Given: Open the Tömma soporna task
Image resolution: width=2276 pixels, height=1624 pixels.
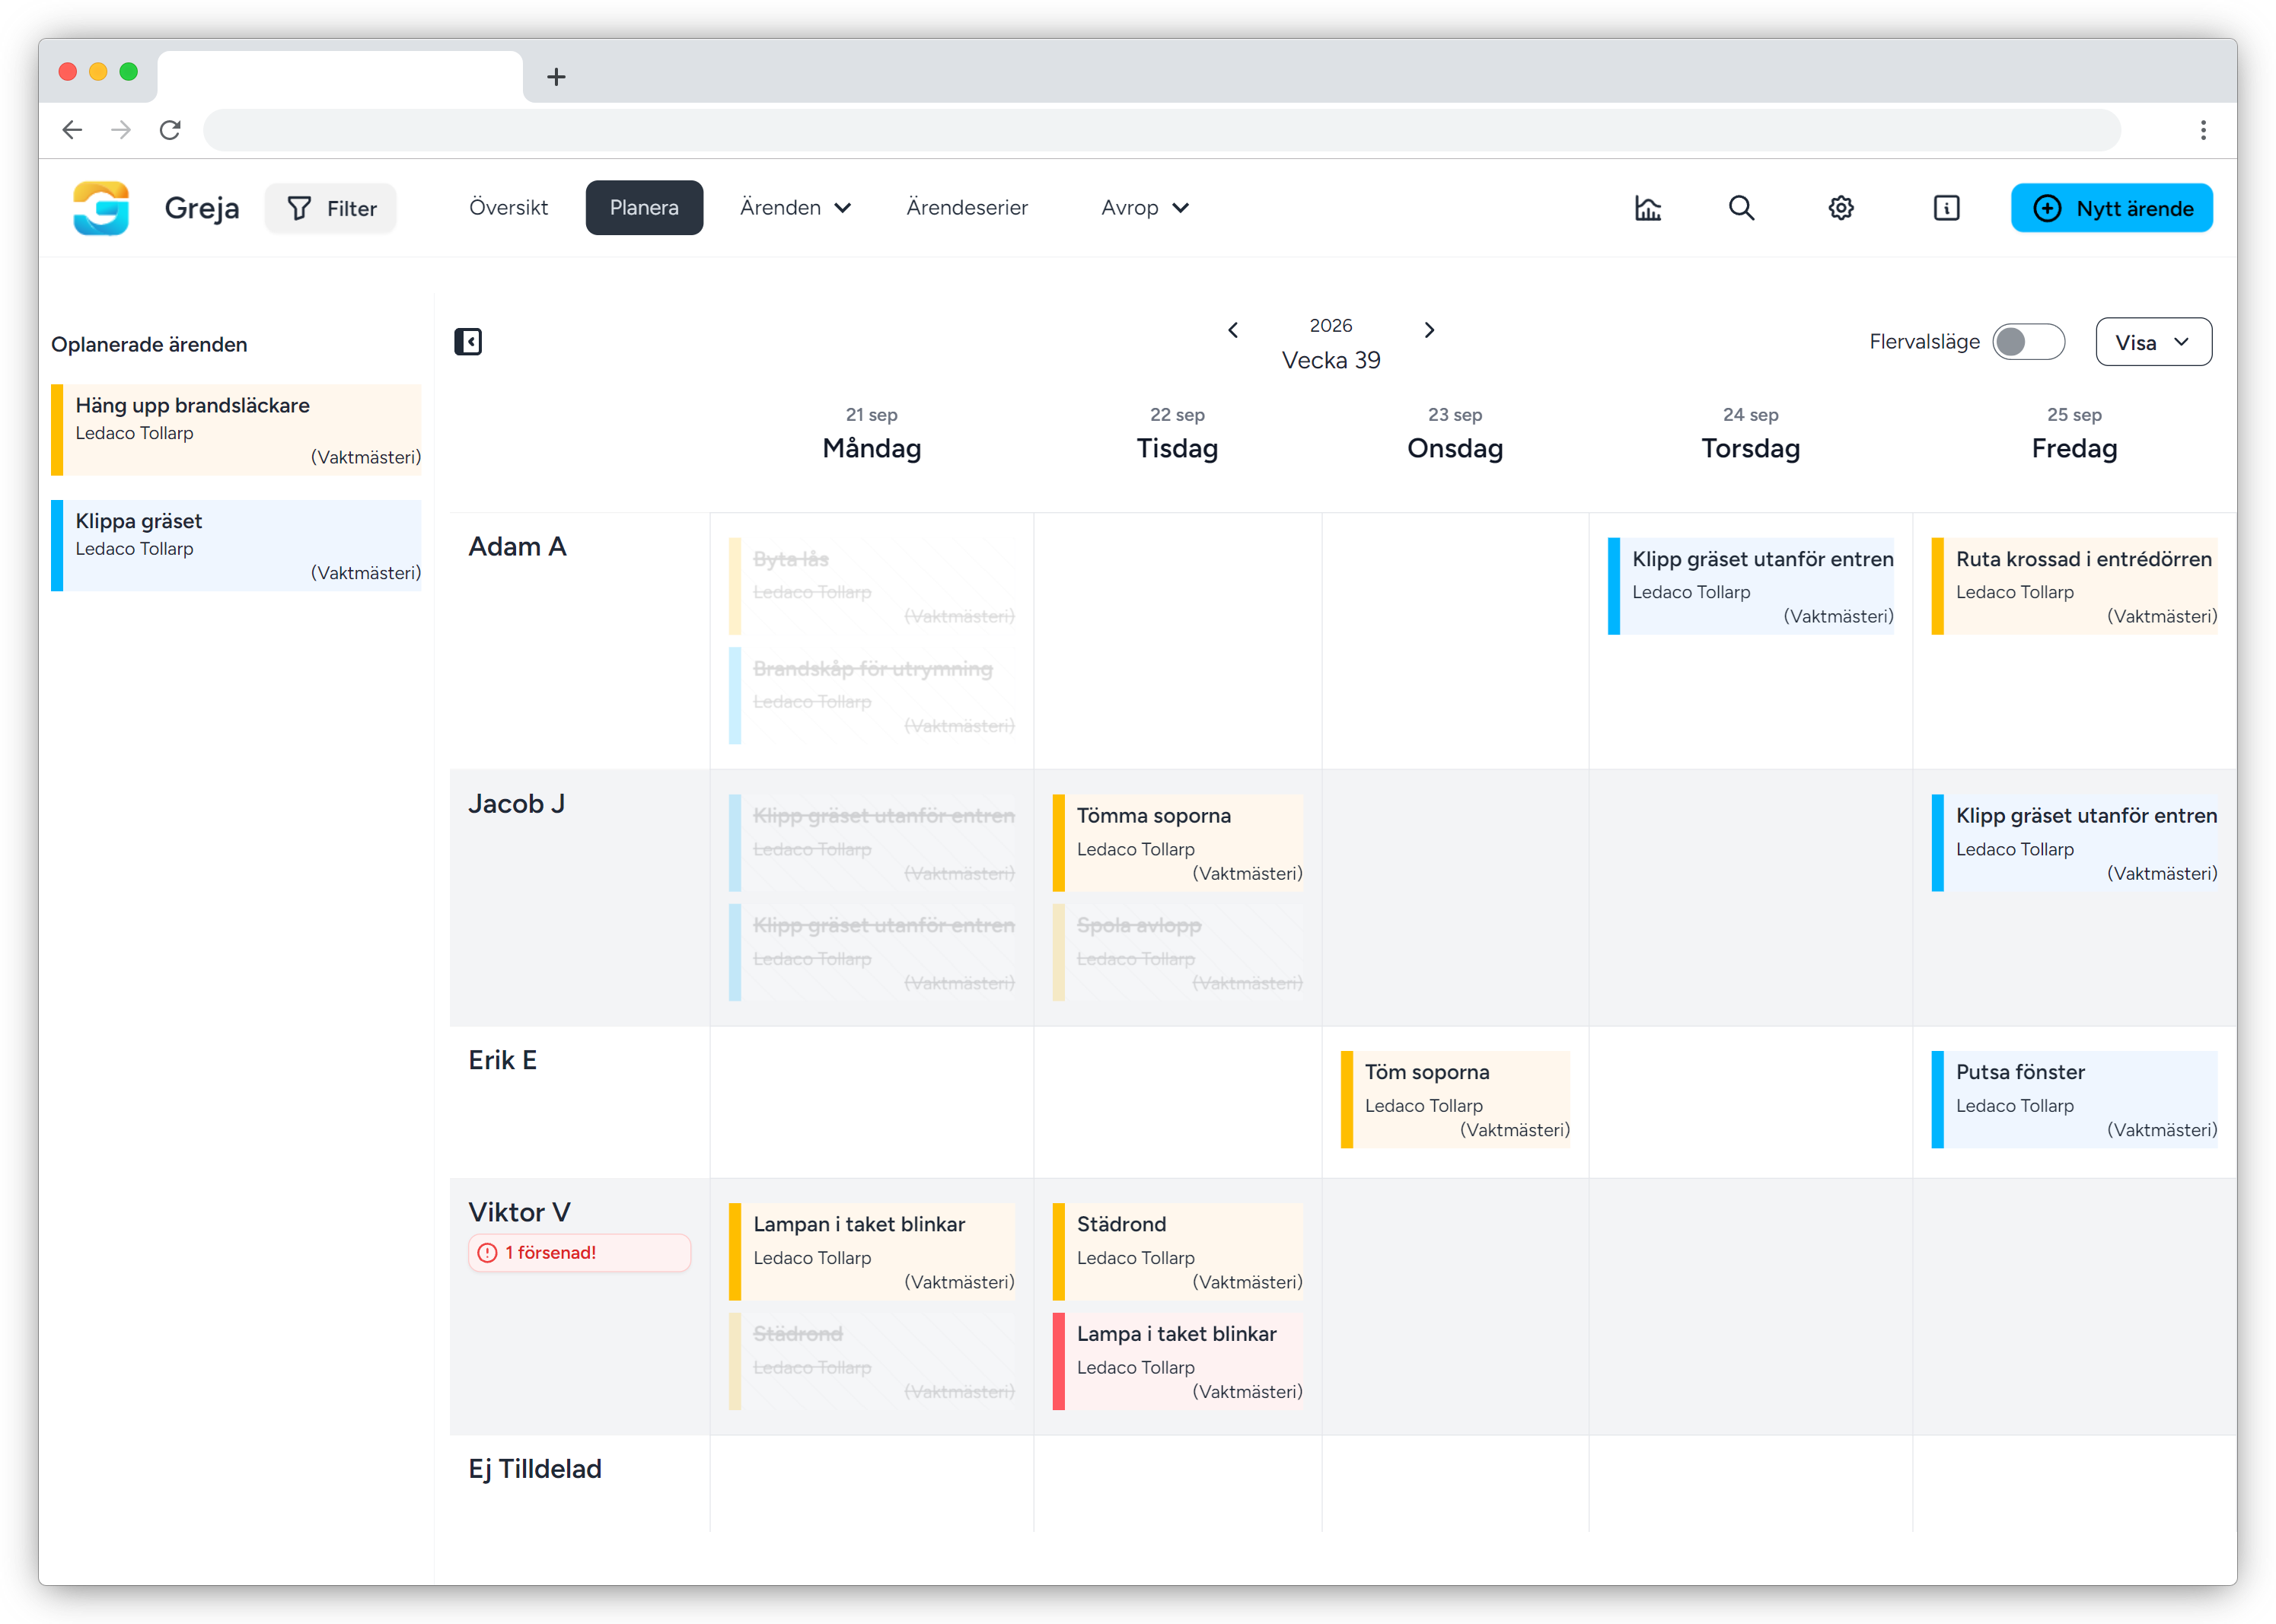Looking at the screenshot, I should click(1177, 843).
